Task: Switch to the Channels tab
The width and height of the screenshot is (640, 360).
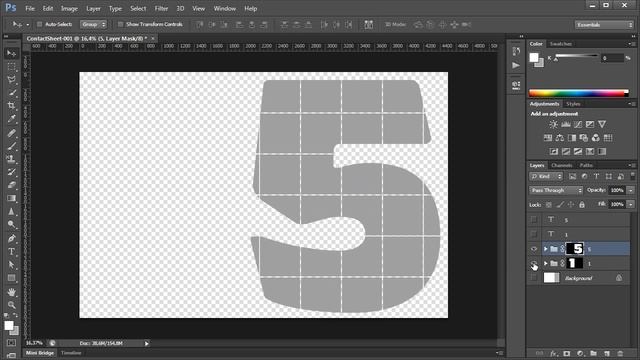Action: (x=562, y=165)
